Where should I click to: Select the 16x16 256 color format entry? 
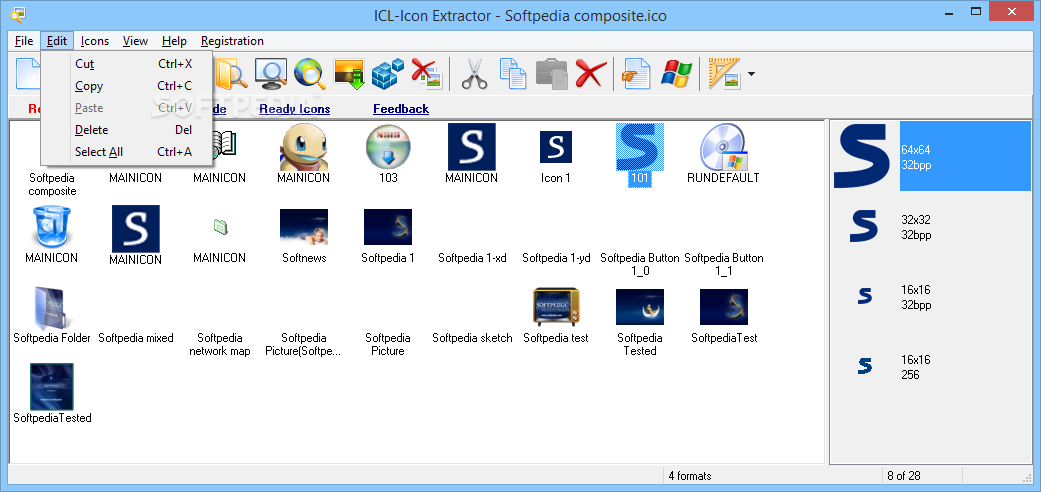point(931,367)
